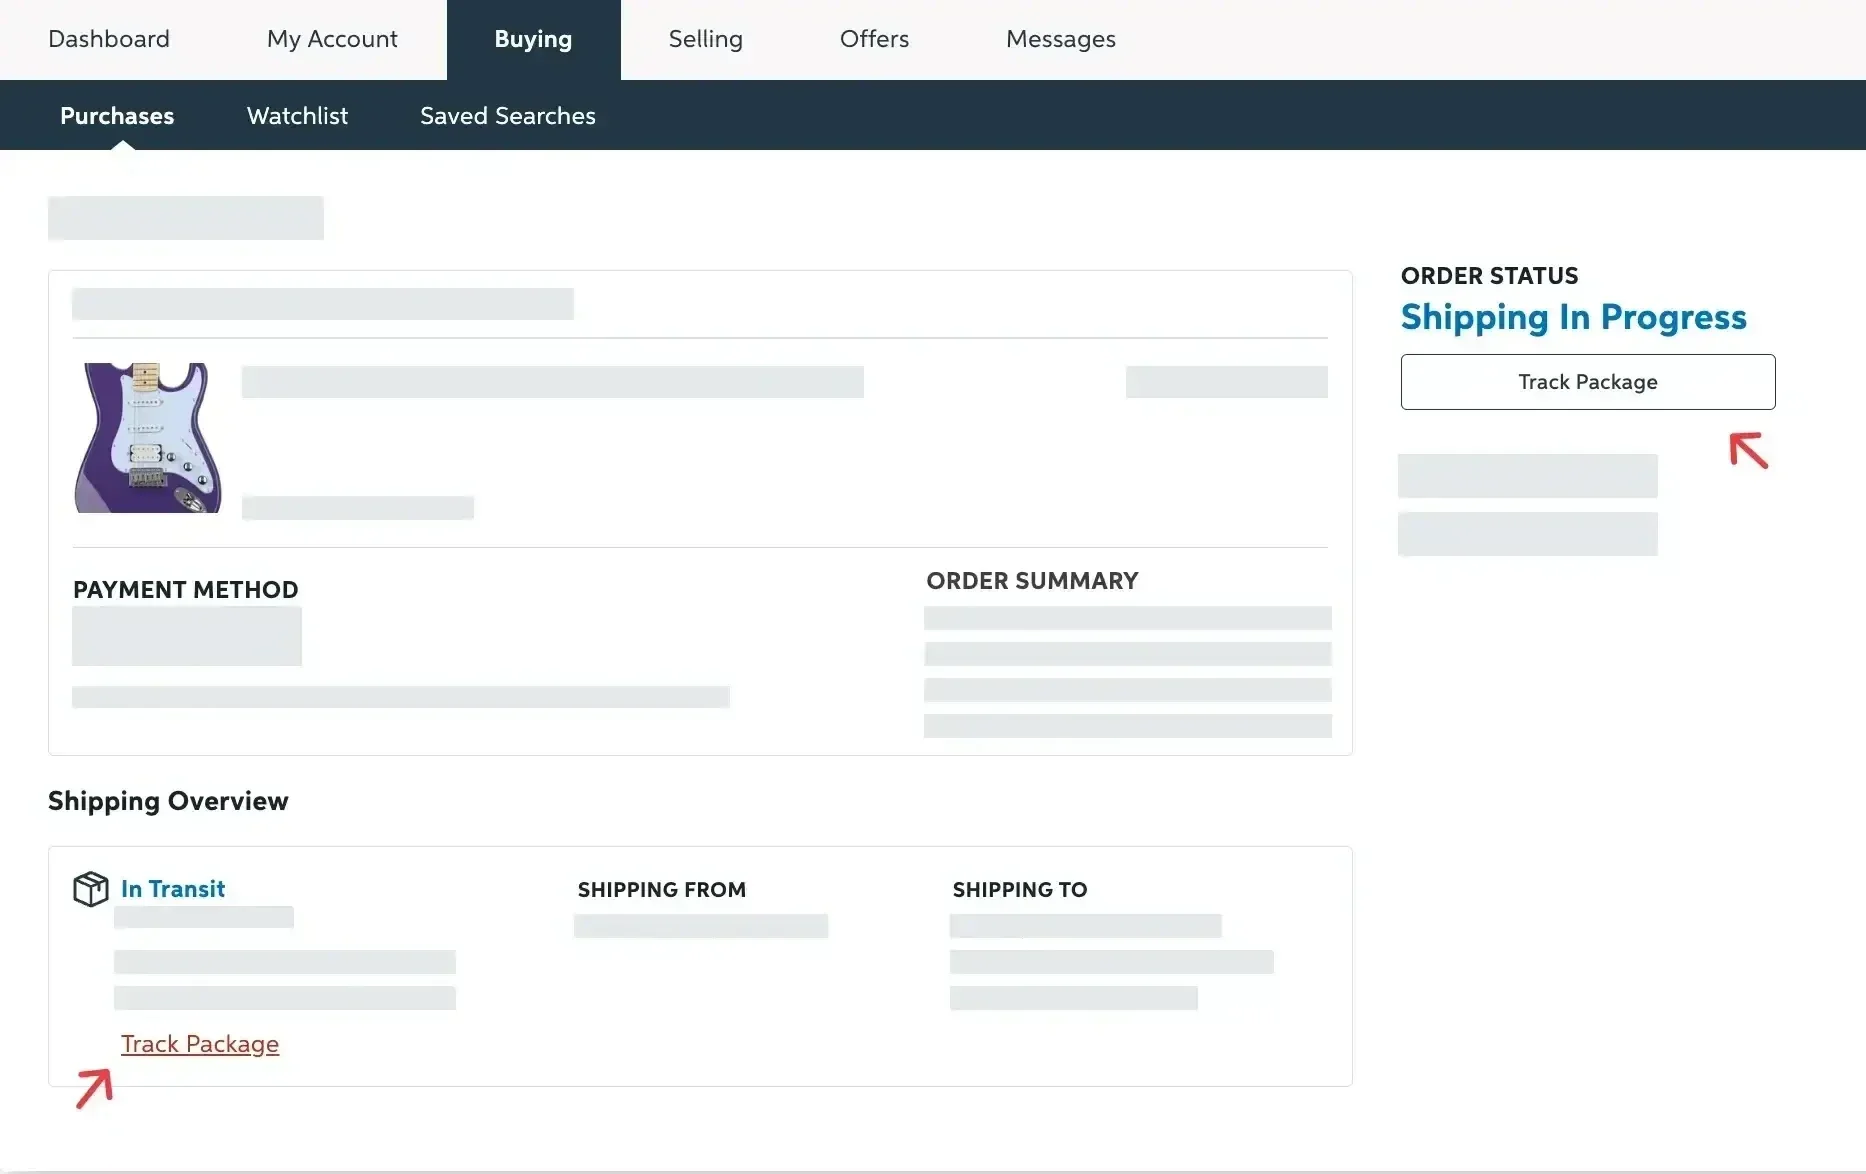1866x1174 pixels.
Task: View your Offers
Action: 873,39
